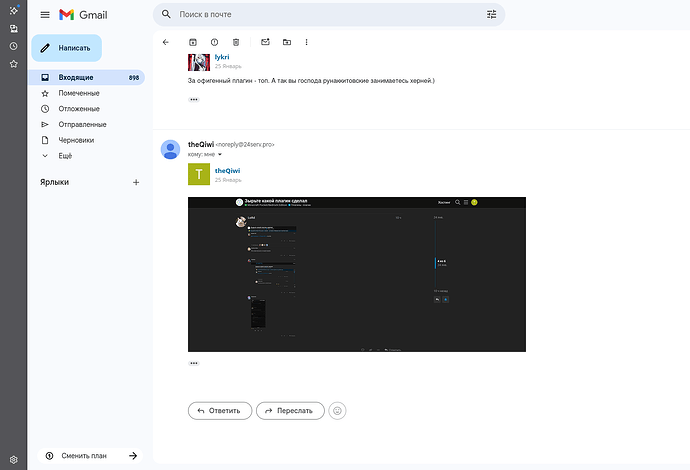The width and height of the screenshot is (690, 470).
Task: Open more actions three-dot menu
Action: [306, 42]
